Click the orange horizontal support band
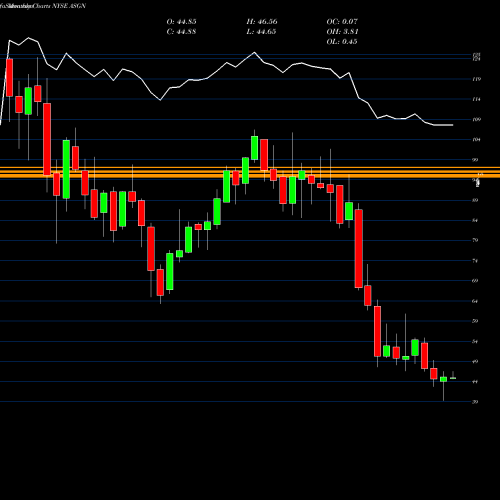The image size is (500, 500). [250, 172]
